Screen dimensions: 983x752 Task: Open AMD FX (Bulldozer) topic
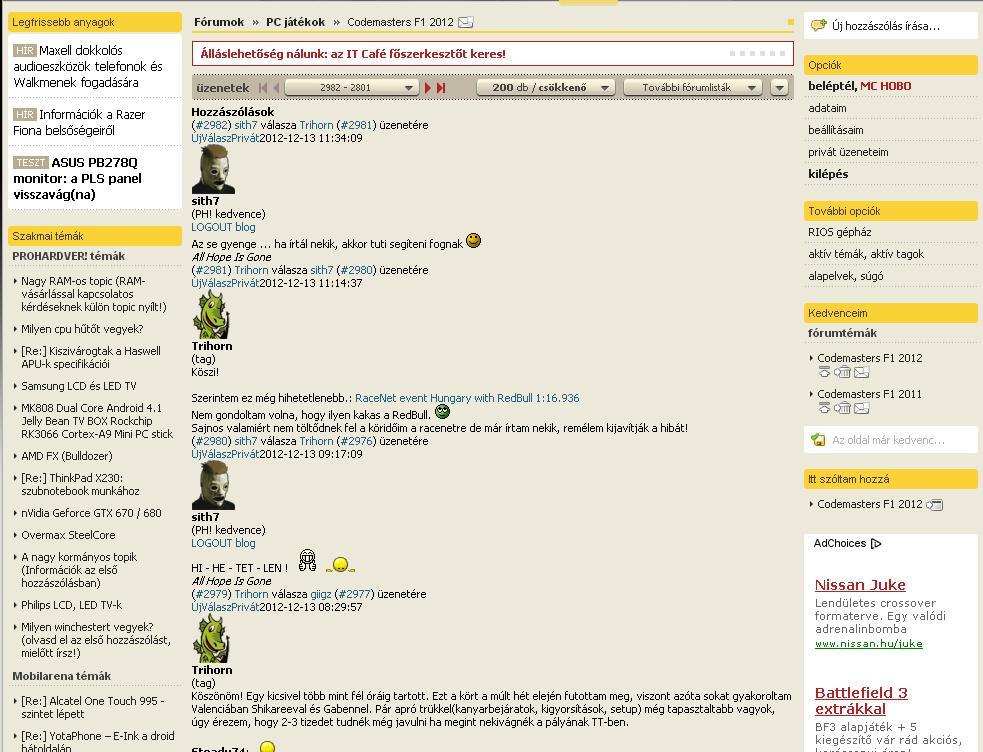click(66, 456)
